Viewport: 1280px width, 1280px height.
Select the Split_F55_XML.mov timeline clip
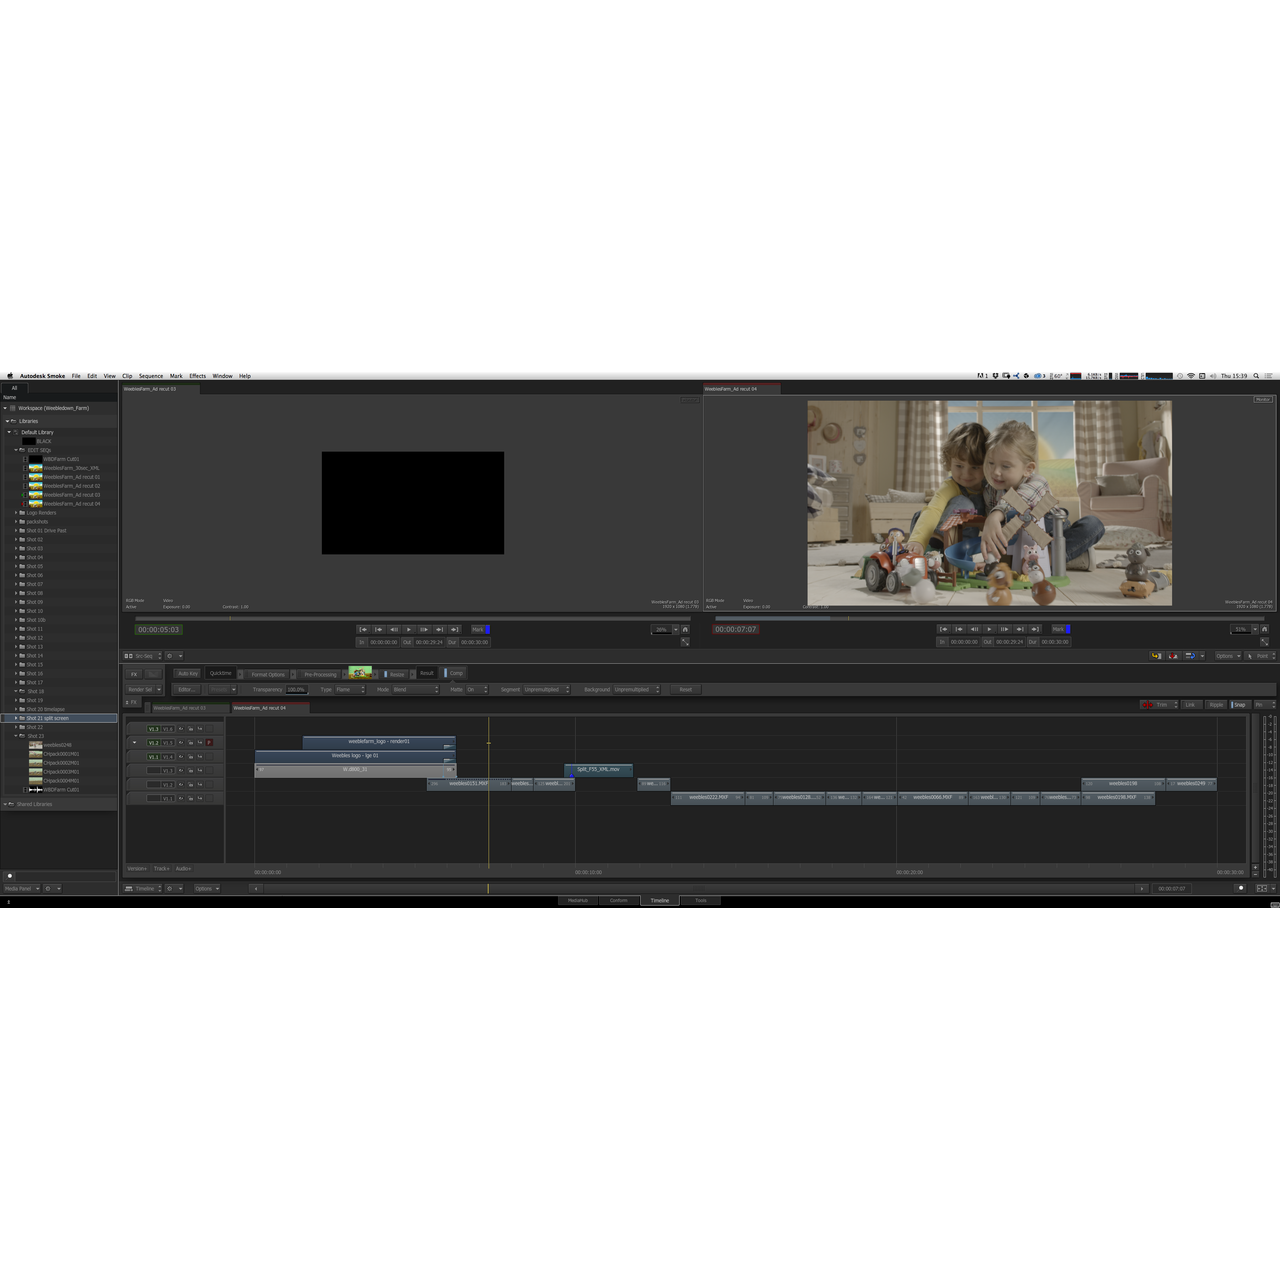tap(598, 769)
